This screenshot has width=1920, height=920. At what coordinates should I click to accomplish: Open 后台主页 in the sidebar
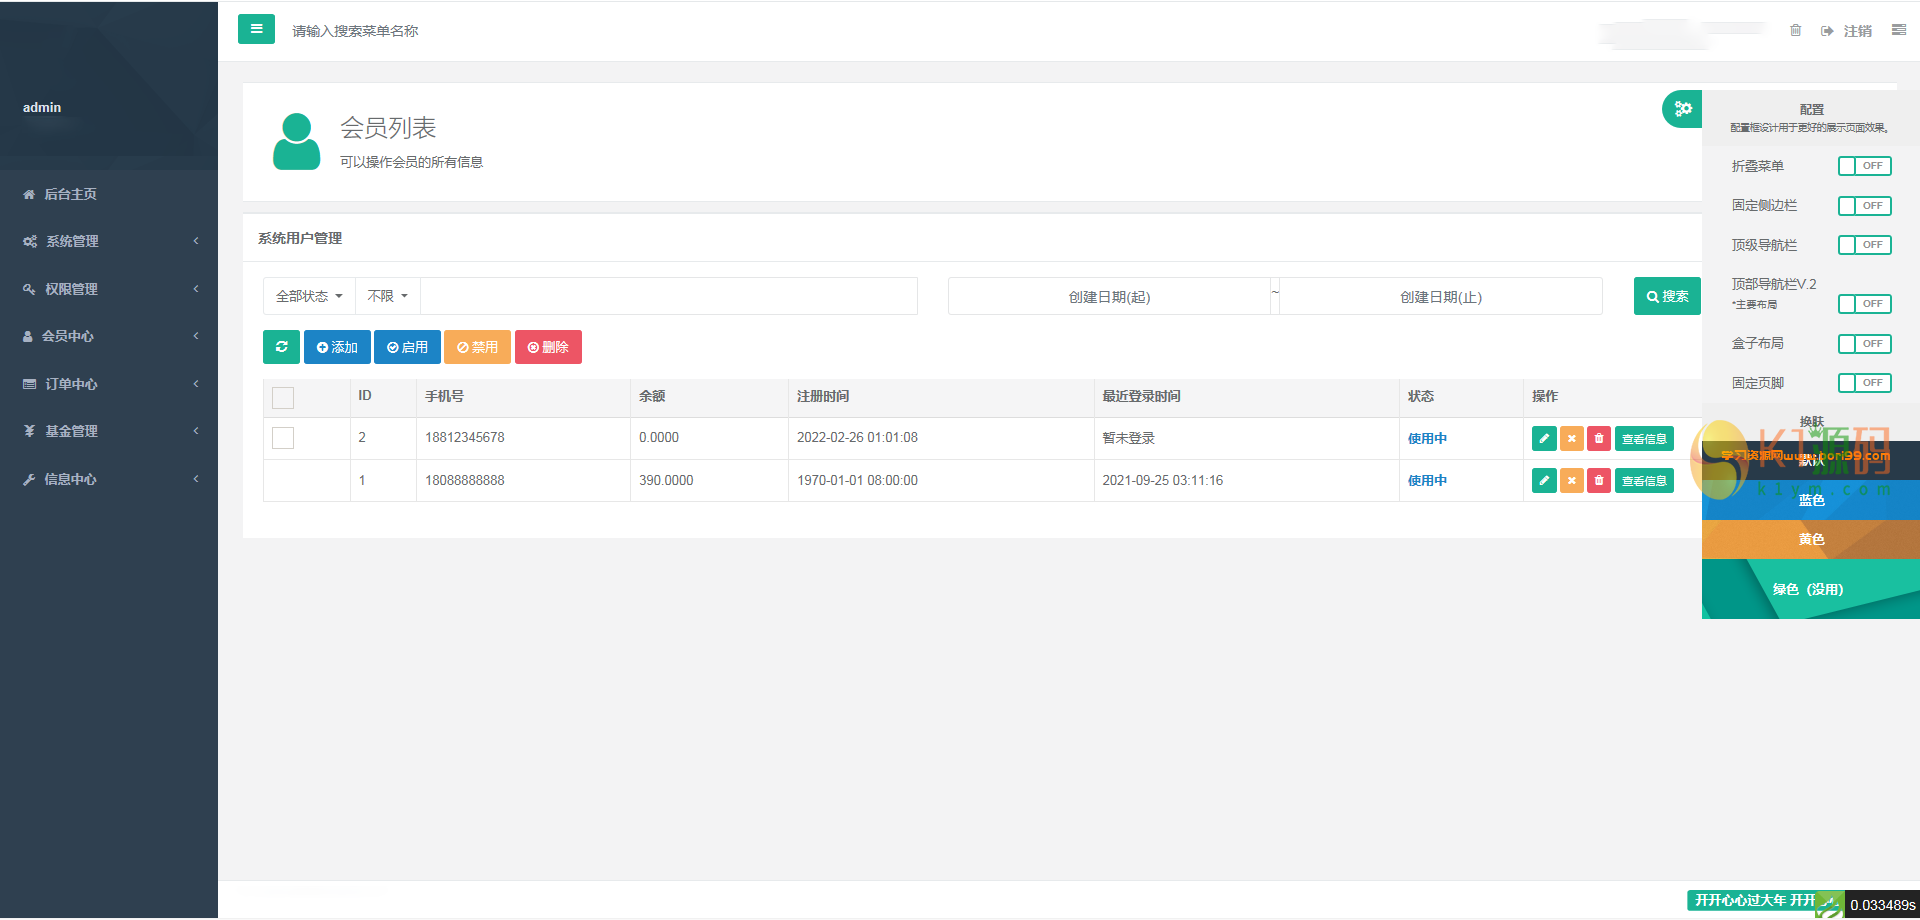pyautogui.click(x=70, y=194)
